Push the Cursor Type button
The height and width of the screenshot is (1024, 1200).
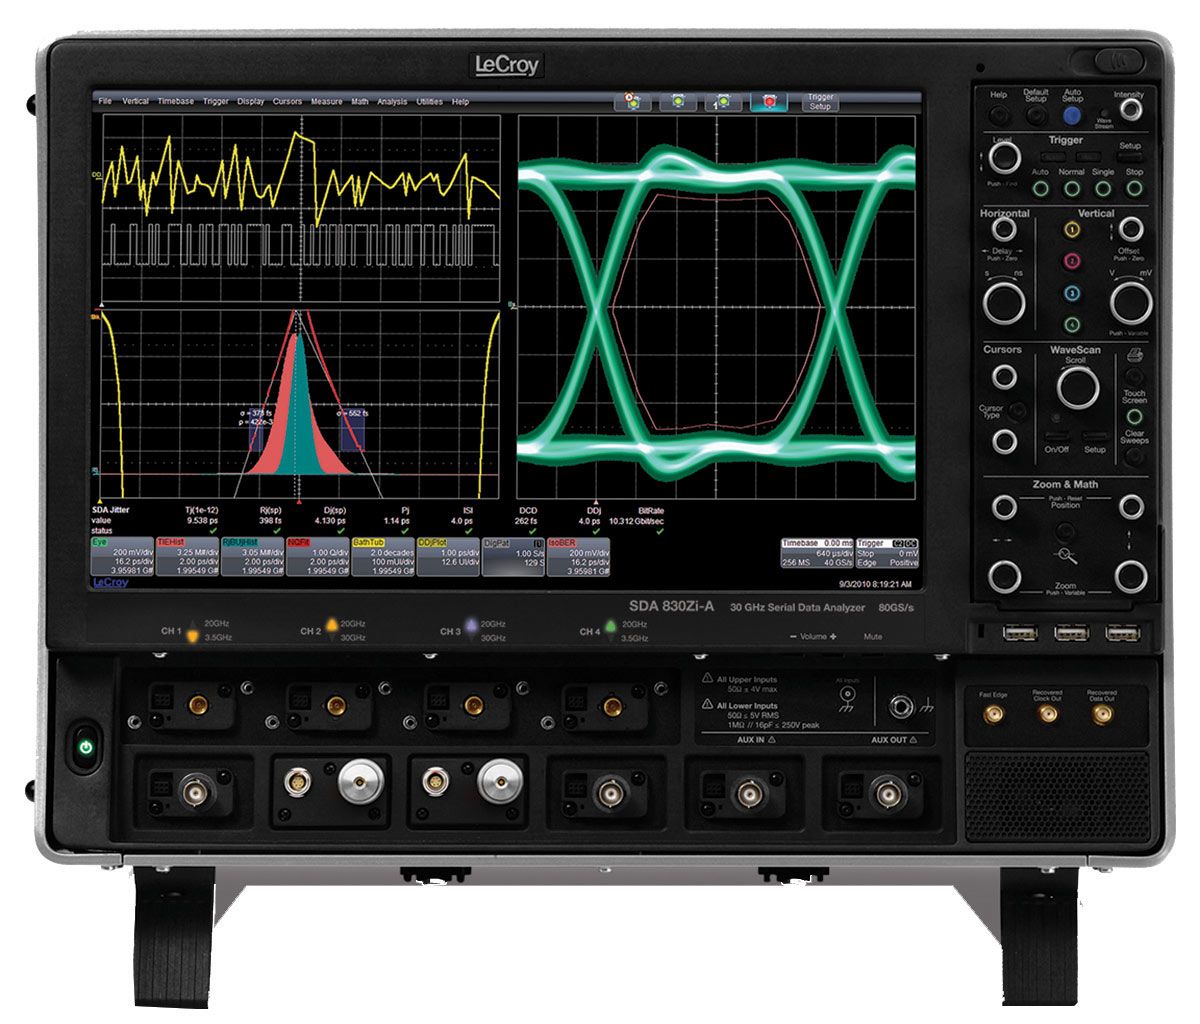pos(1016,410)
